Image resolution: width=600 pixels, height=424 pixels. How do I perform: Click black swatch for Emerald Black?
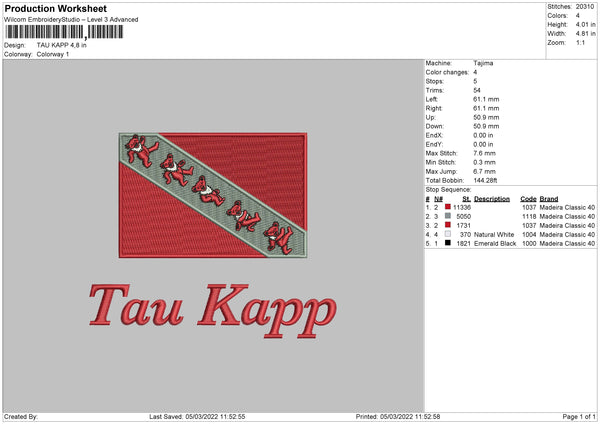pyautogui.click(x=448, y=243)
